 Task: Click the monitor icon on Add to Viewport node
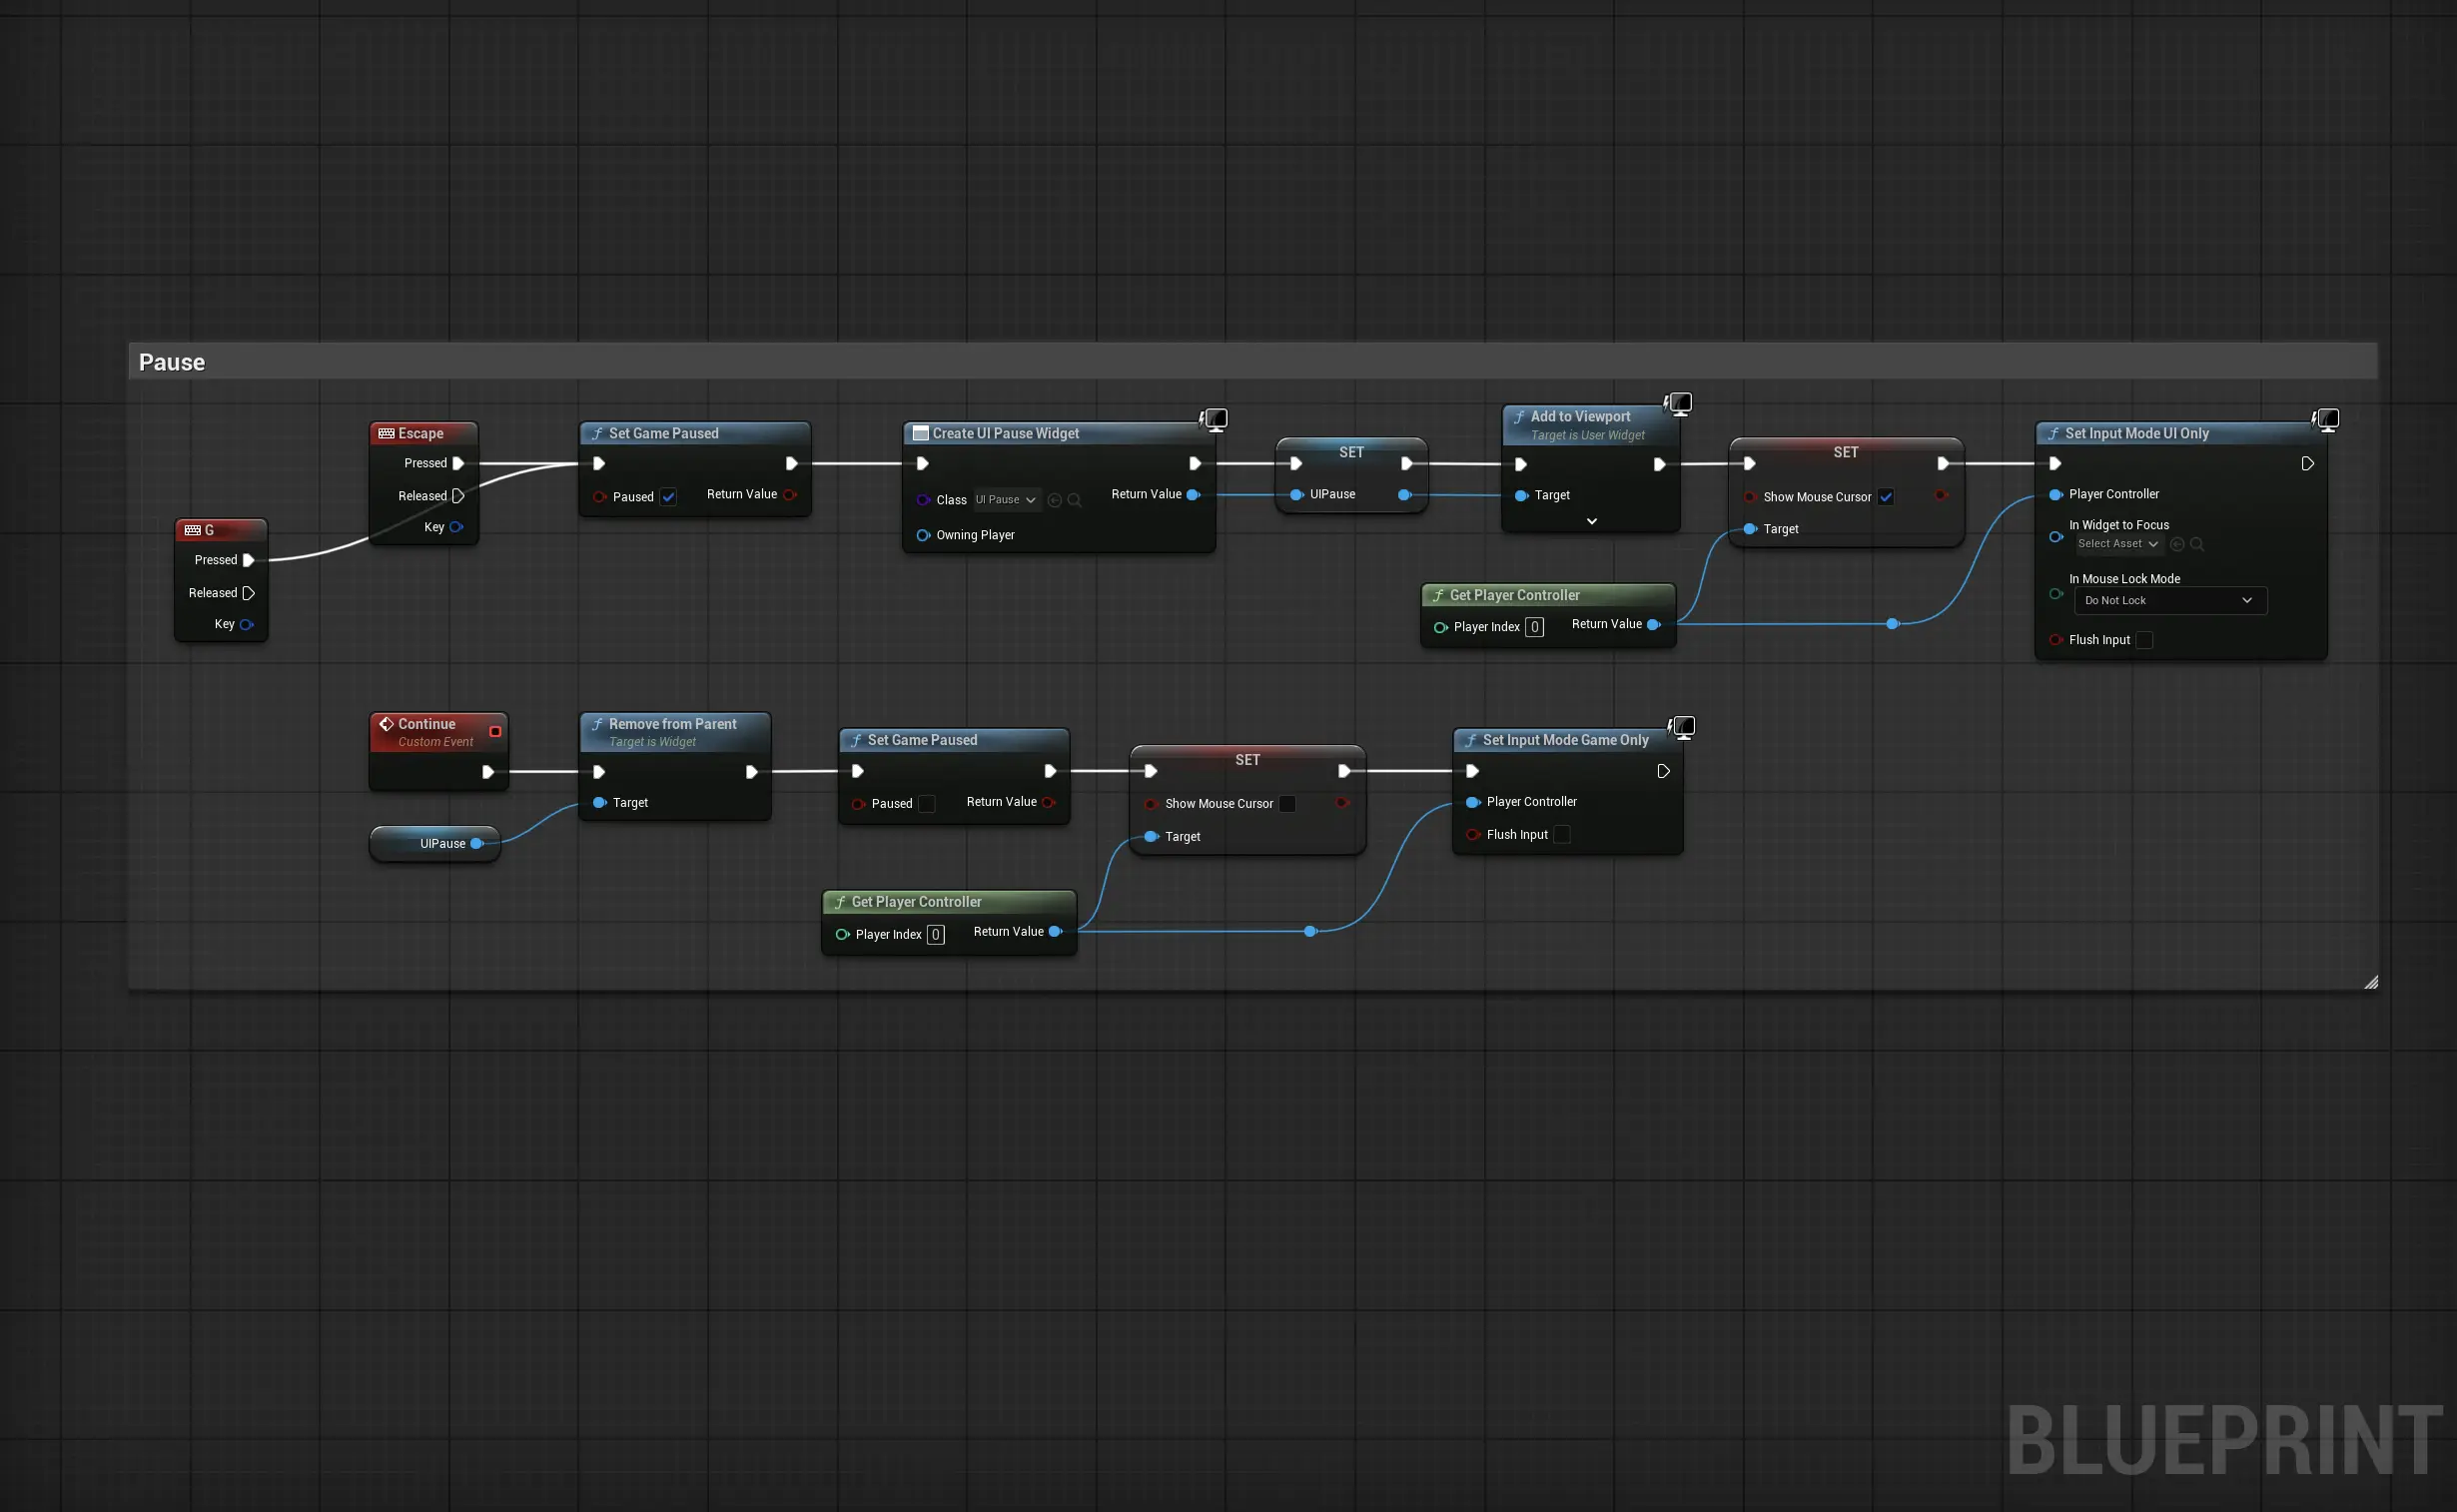1679,403
